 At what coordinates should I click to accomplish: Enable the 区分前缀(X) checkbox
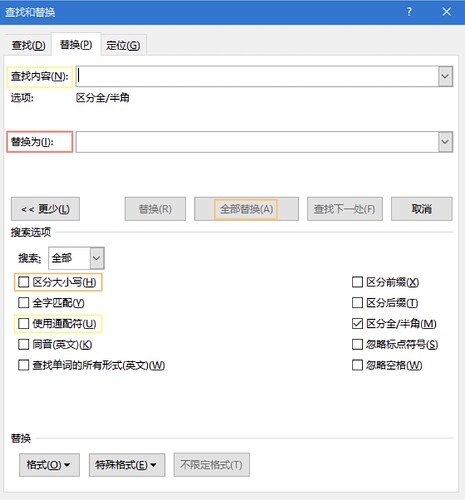tap(357, 282)
